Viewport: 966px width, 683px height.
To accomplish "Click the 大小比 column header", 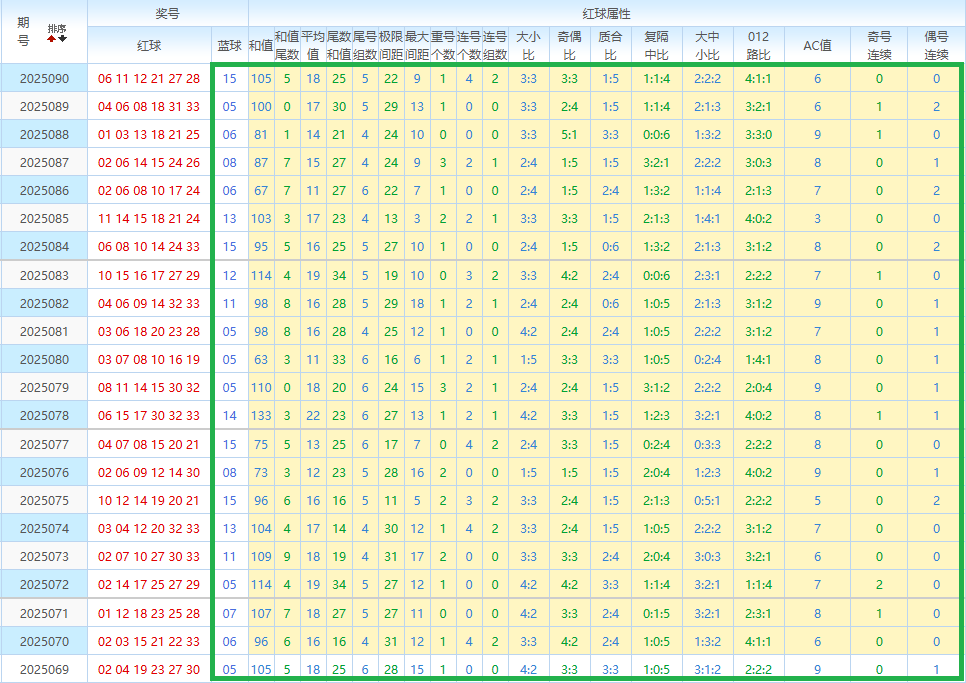I will coord(529,45).
